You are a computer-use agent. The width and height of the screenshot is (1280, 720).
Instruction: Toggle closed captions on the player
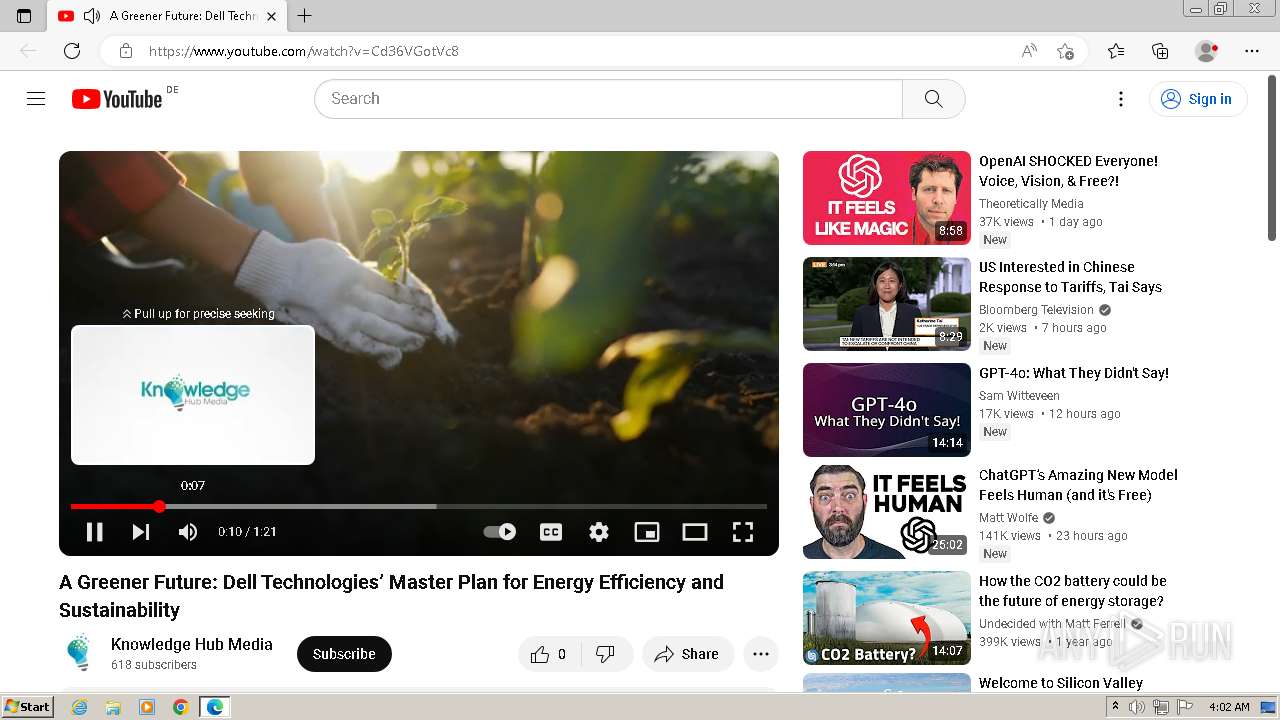pyautogui.click(x=551, y=532)
